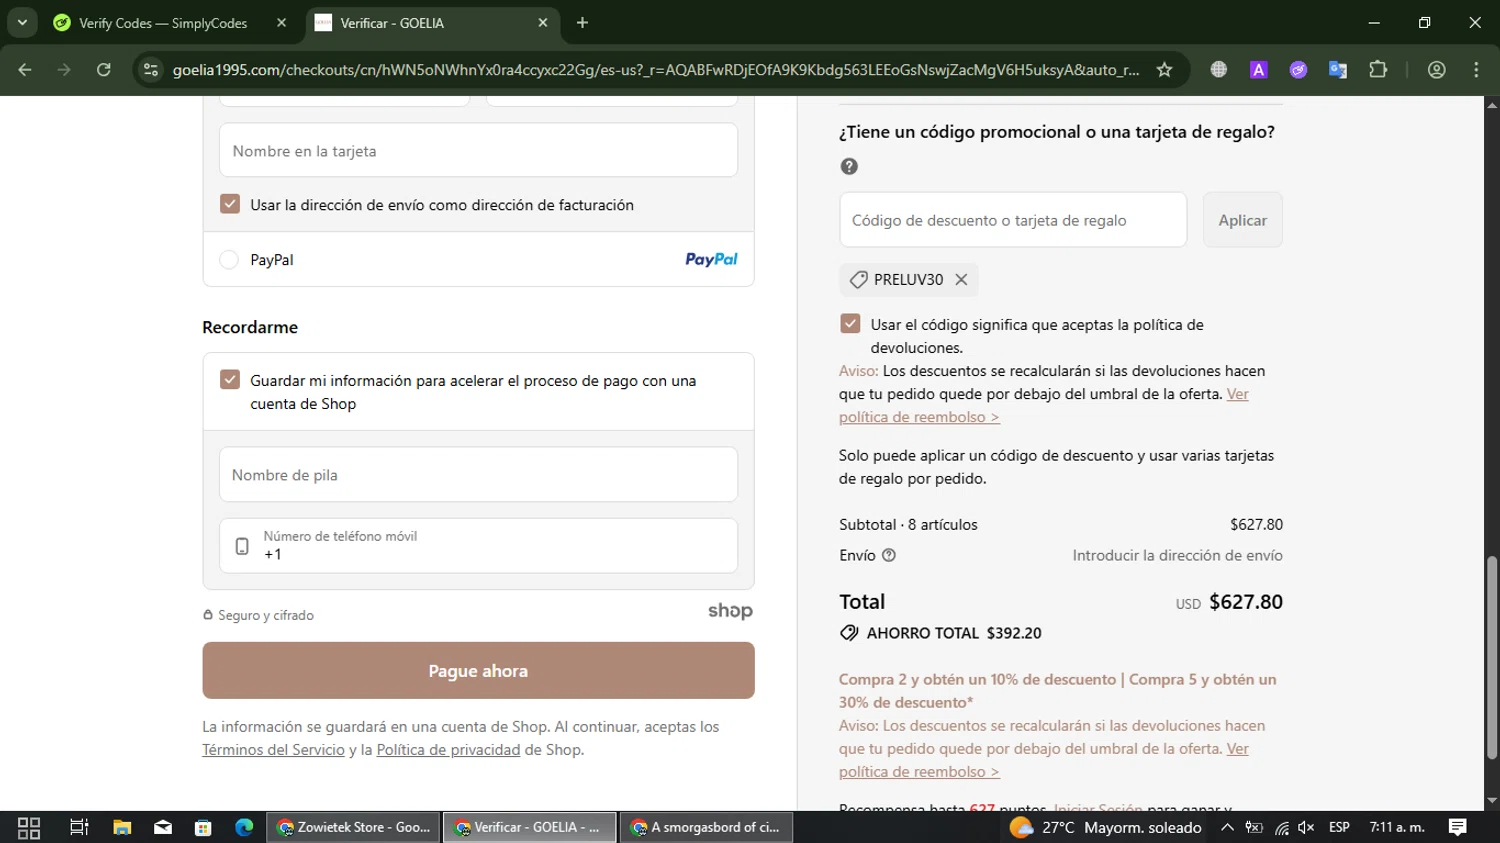This screenshot has width=1500, height=843.
Task: Open the network tray icon
Action: pyautogui.click(x=1281, y=827)
